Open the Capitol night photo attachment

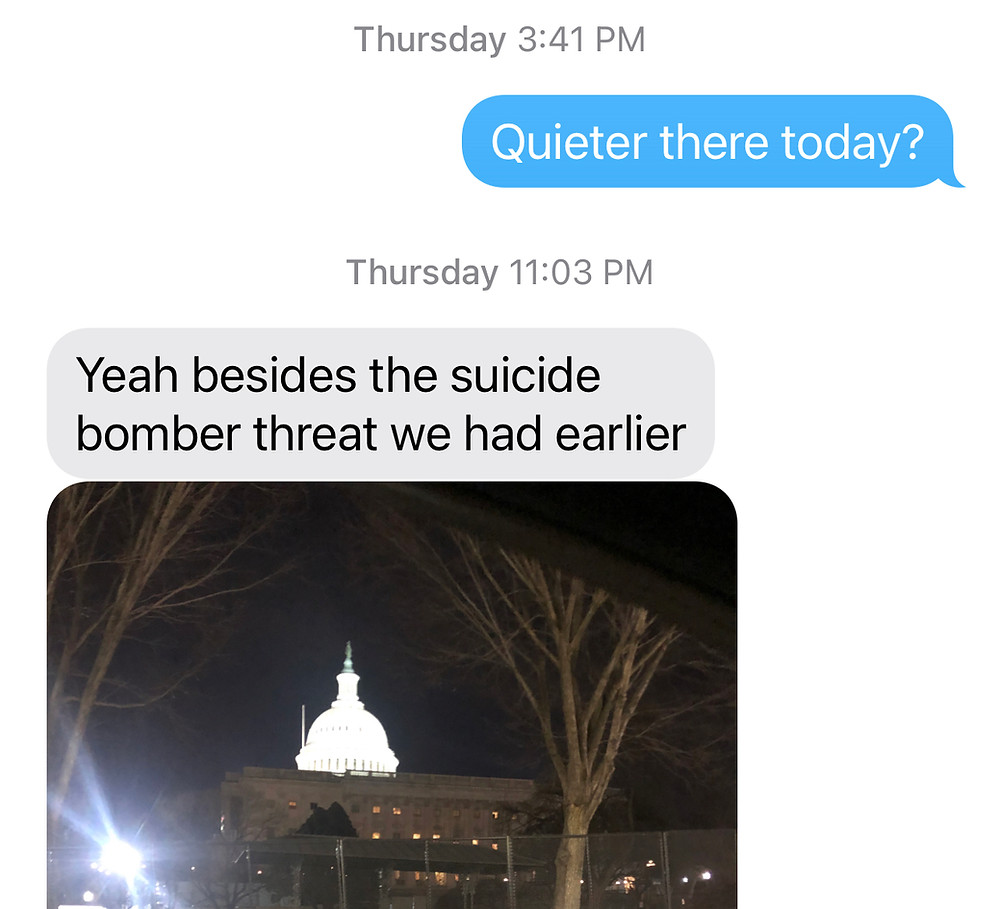point(392,695)
